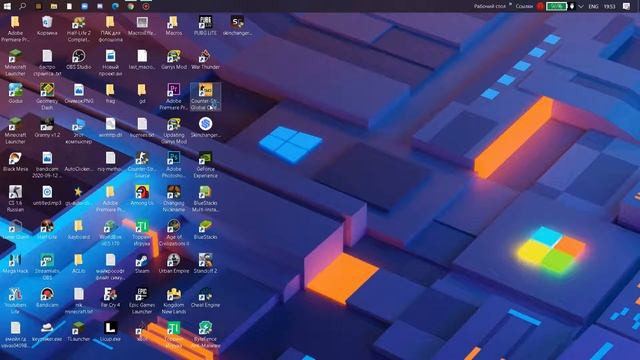
Task: Select the Counter-Strike Source shortcut
Action: pyautogui.click(x=142, y=164)
